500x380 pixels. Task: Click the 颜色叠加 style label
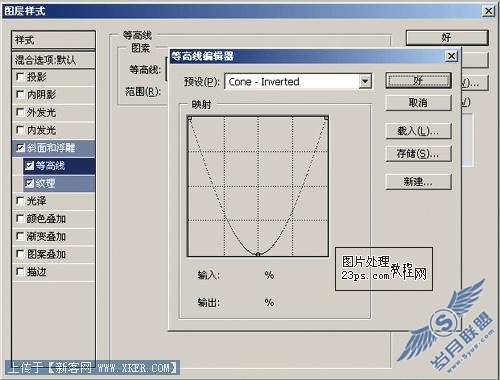46,219
